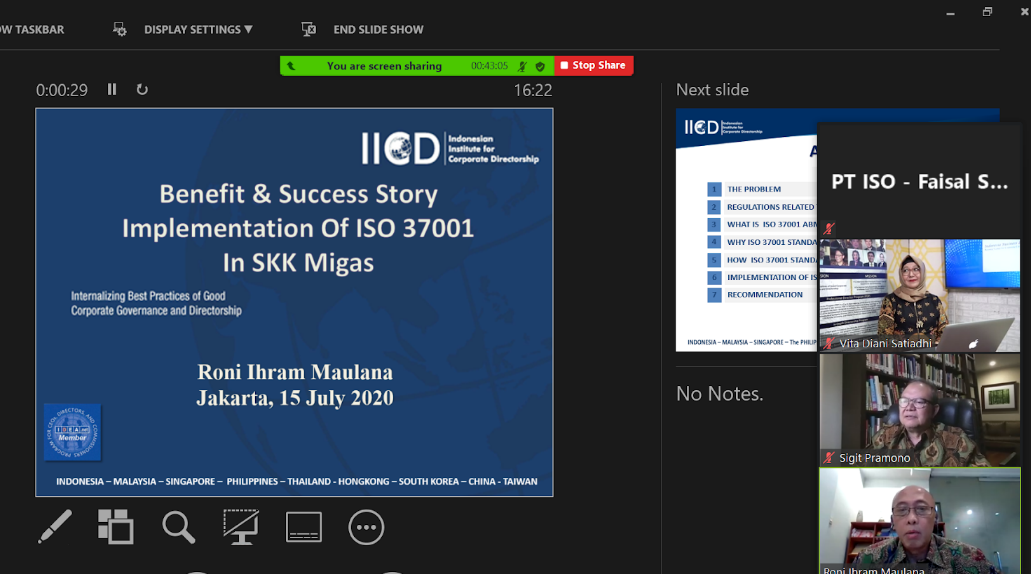
Task: Click muted mic icon on PT ISO tile
Action: pyautogui.click(x=829, y=229)
